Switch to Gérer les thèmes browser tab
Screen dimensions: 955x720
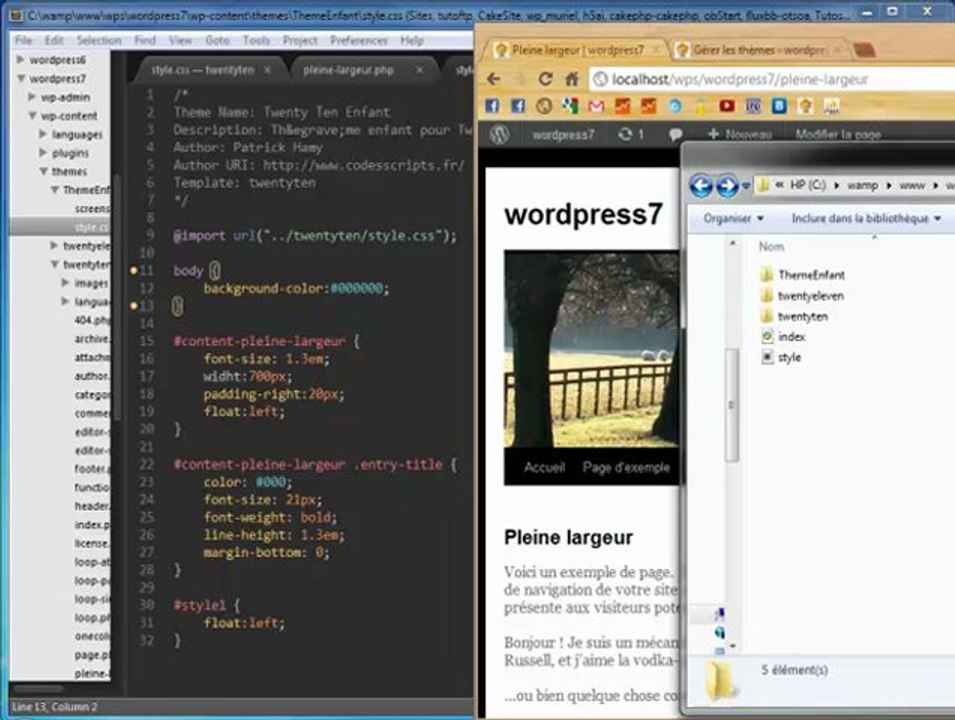pos(759,50)
